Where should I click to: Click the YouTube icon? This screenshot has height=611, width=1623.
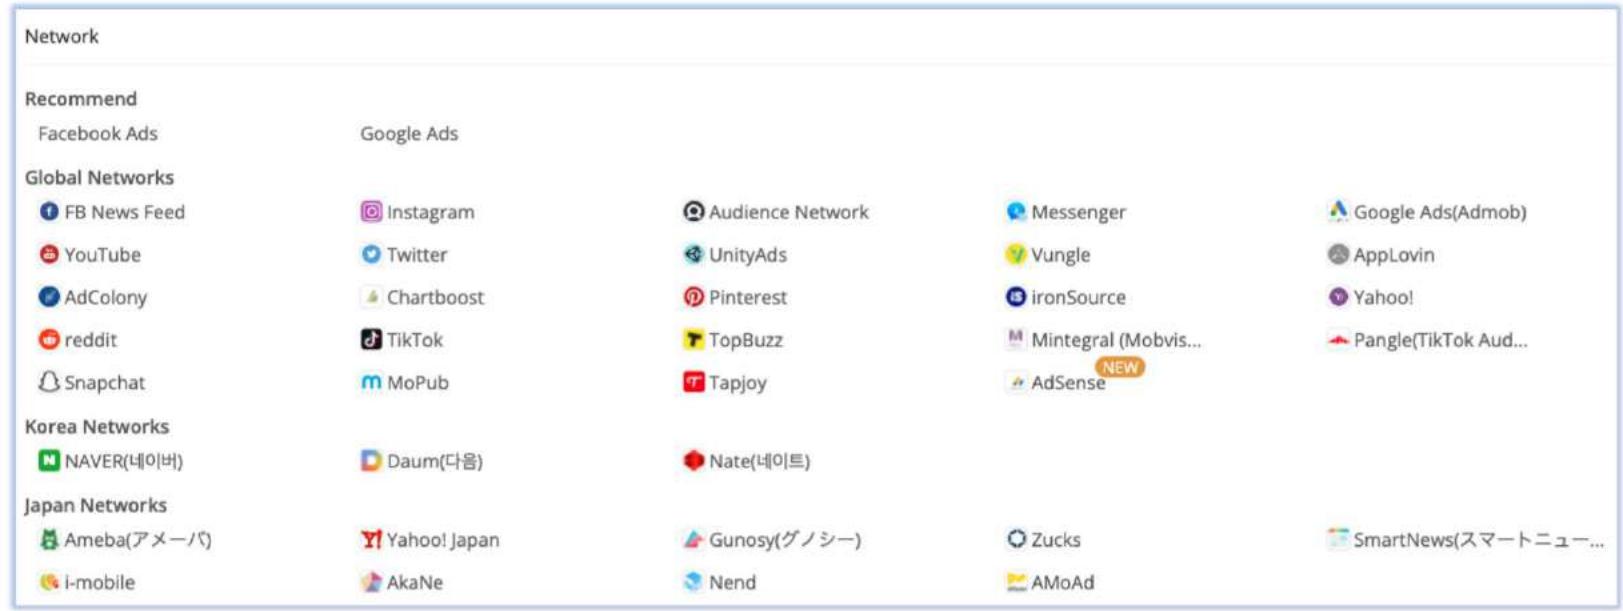tap(49, 254)
